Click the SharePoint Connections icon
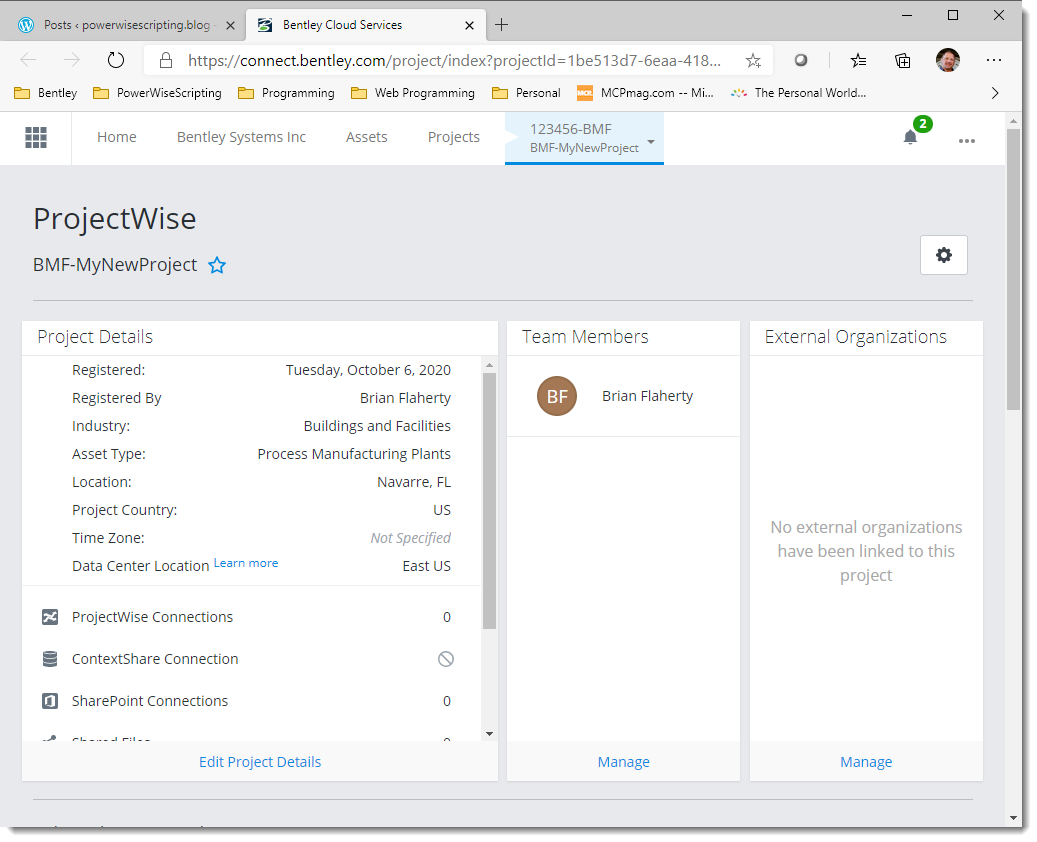This screenshot has width=1037, height=842. point(50,701)
